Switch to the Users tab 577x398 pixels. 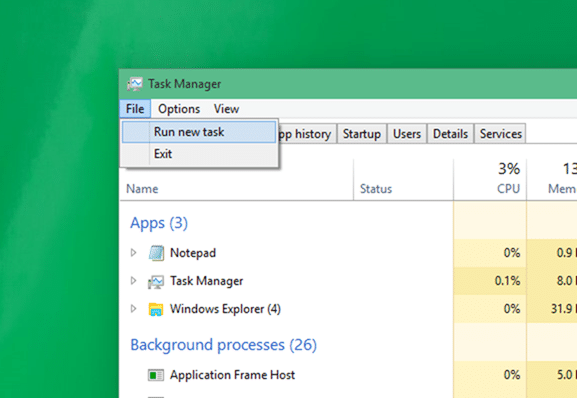[x=407, y=134]
